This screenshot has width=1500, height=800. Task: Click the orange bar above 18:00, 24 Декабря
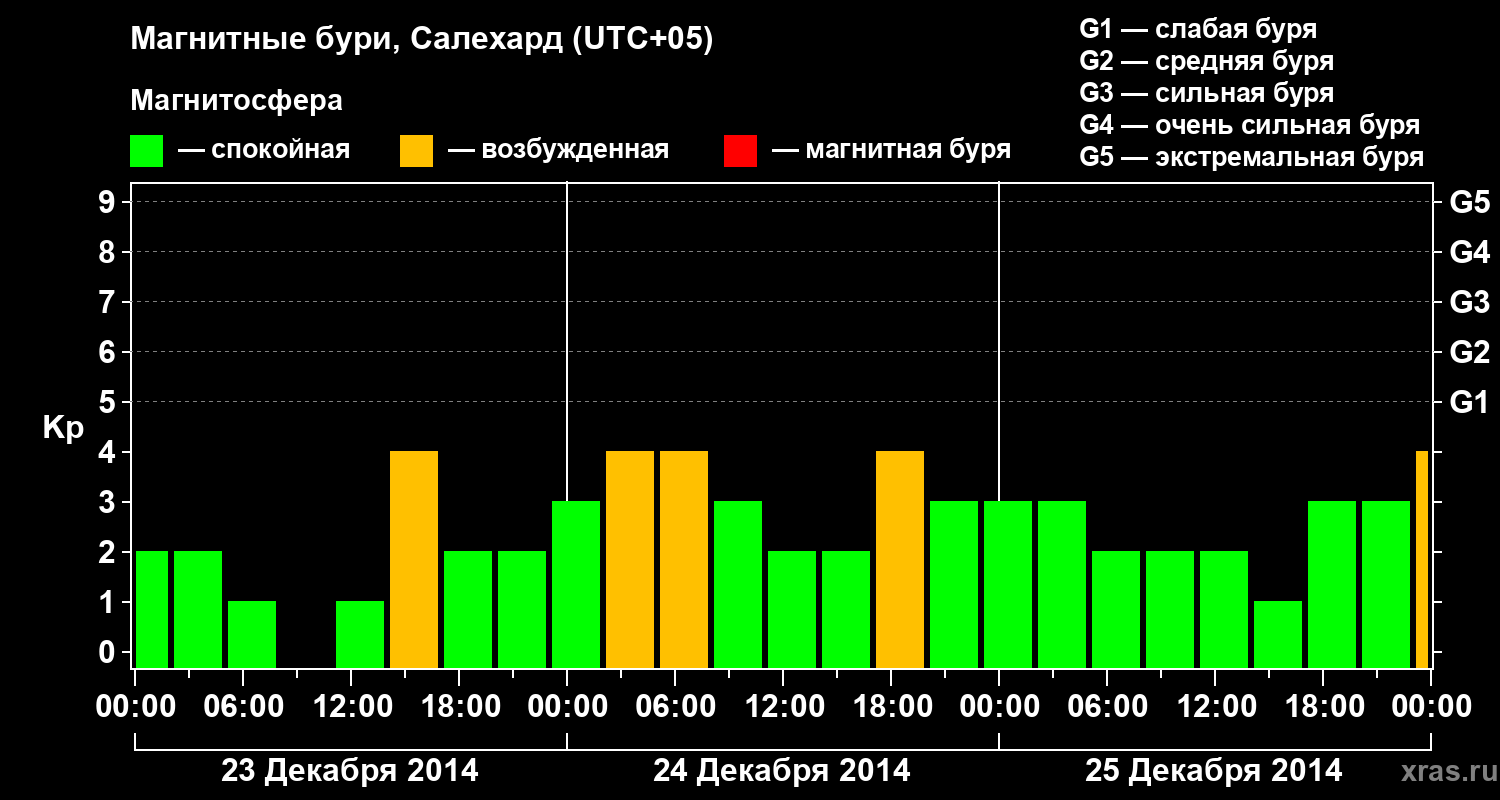point(900,559)
